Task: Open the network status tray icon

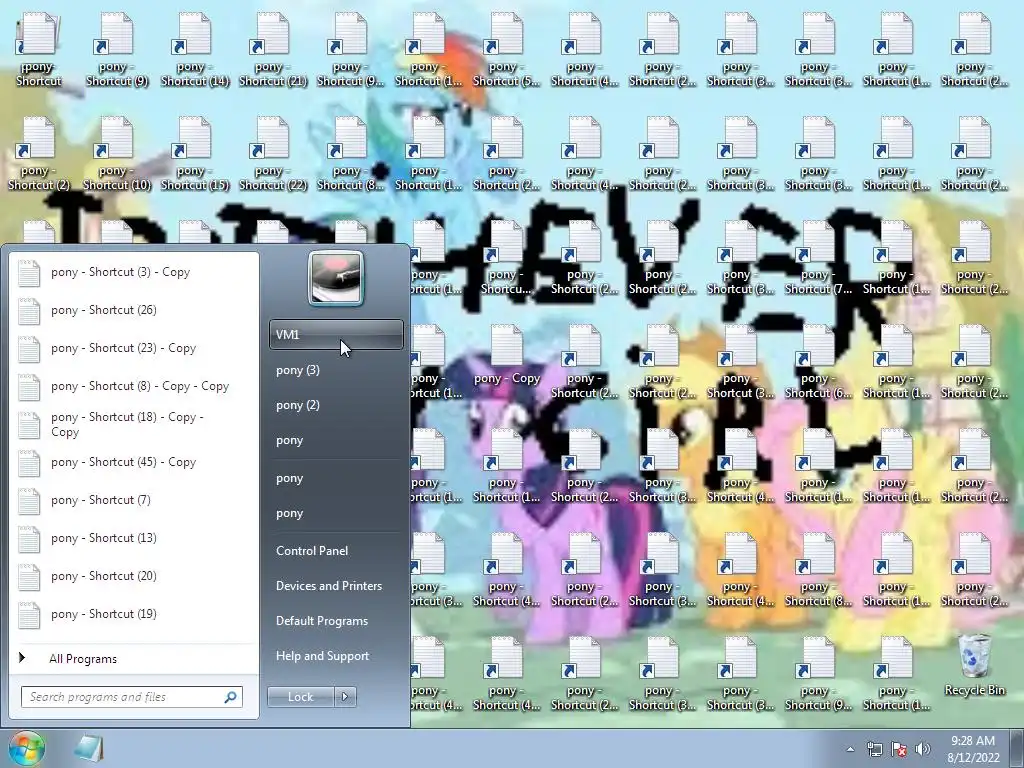Action: 874,749
